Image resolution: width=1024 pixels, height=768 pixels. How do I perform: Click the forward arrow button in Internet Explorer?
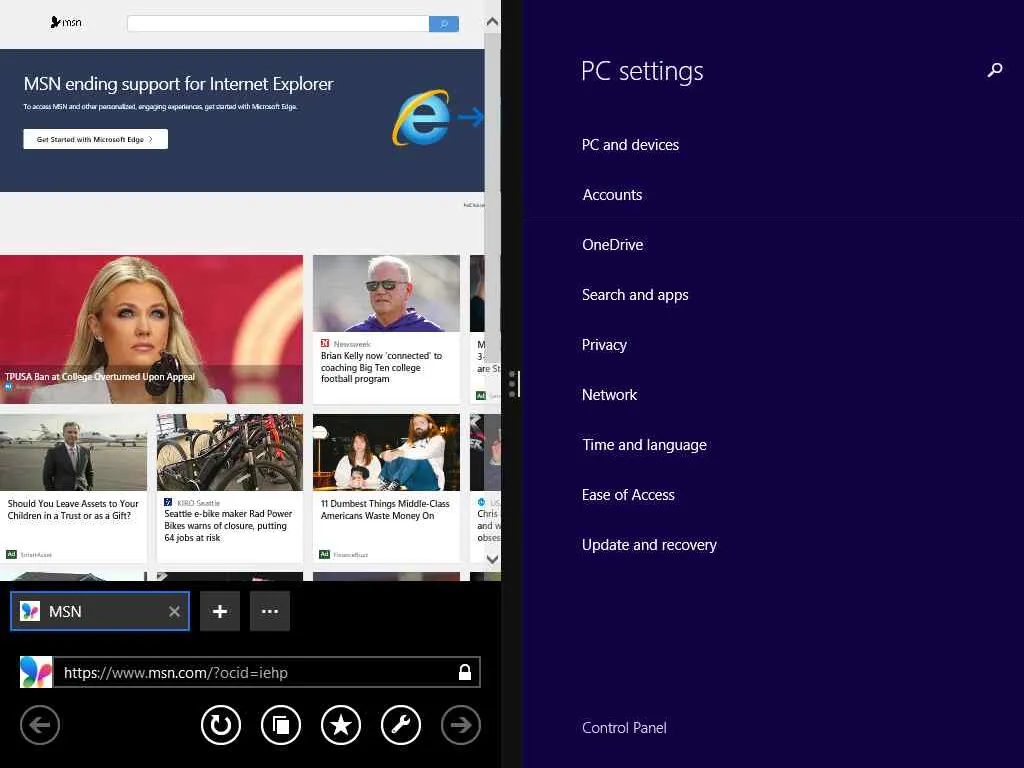[461, 725]
